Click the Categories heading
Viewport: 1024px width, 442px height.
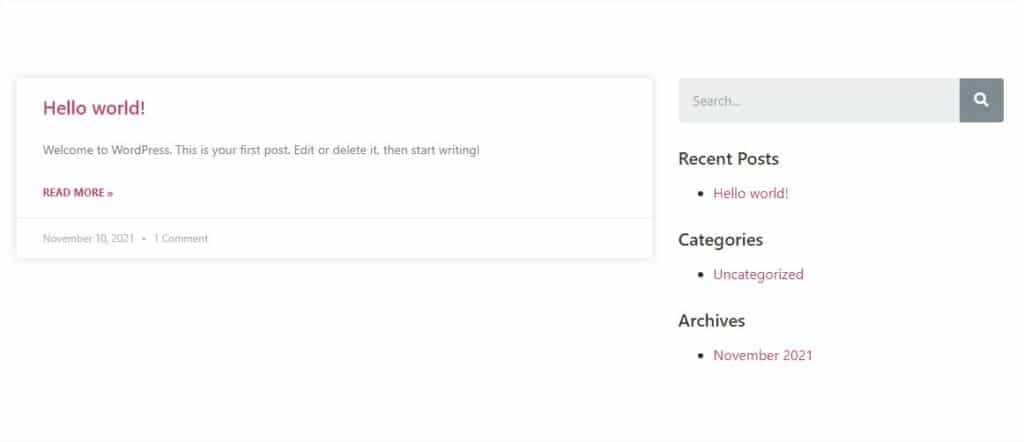[720, 240]
